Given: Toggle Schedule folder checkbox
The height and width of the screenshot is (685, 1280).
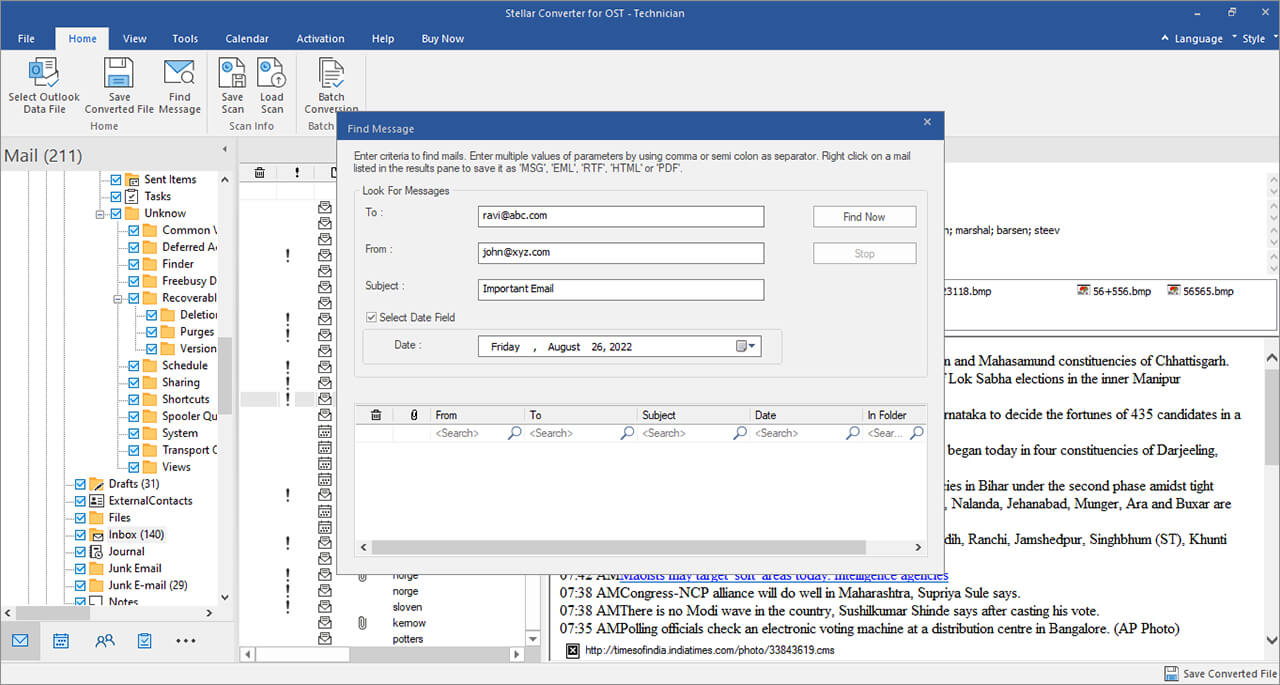Looking at the screenshot, I should [134, 366].
